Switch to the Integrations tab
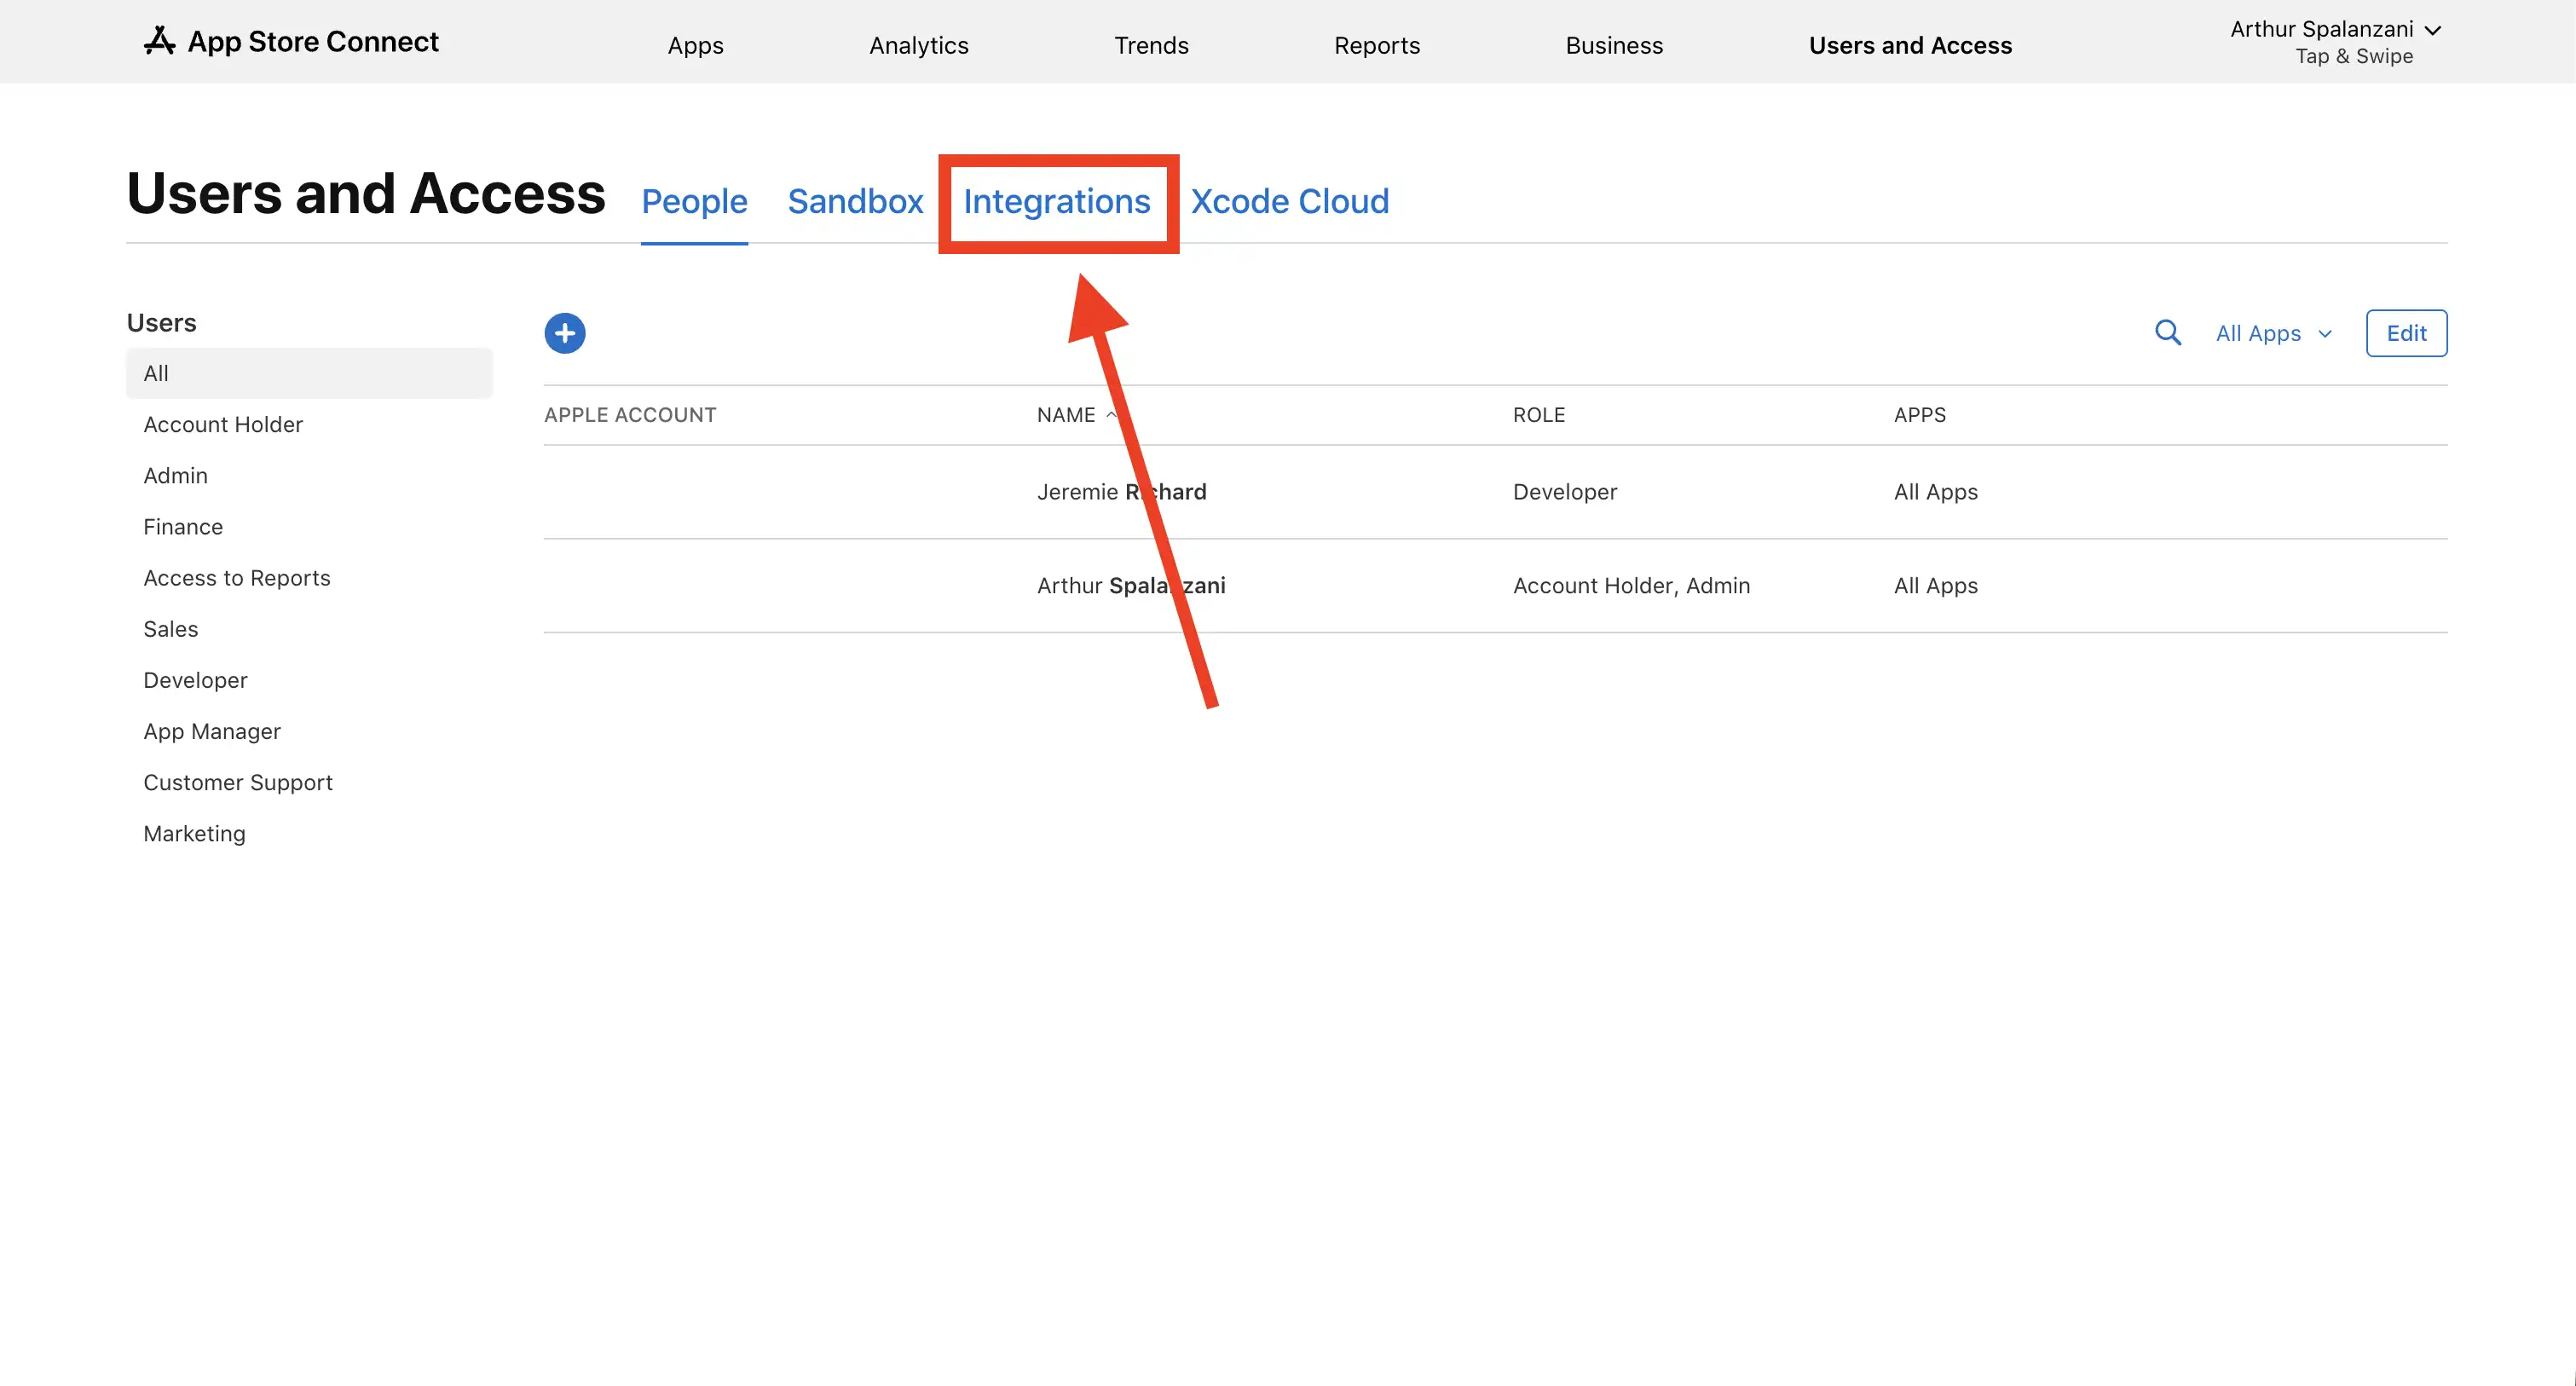This screenshot has height=1386, width=2576. tap(1057, 201)
